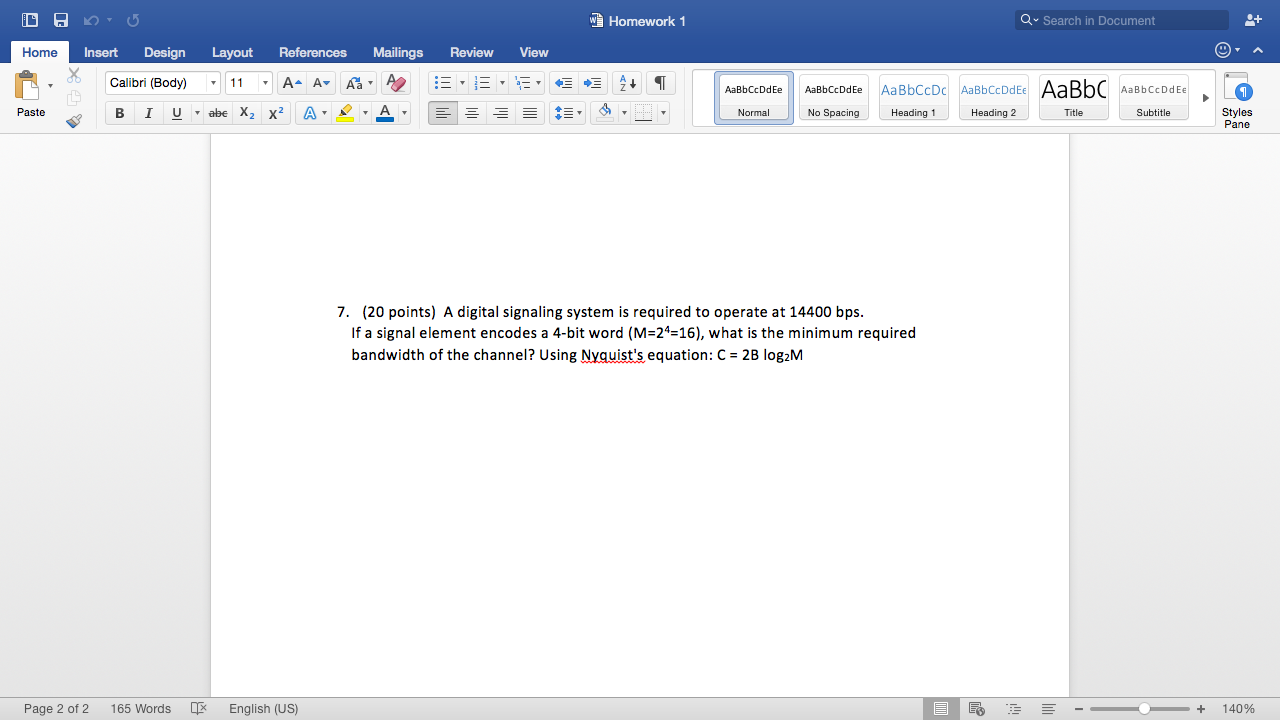This screenshot has height=720, width=1280.
Task: Click the Save icon in title bar
Action: coord(61,20)
